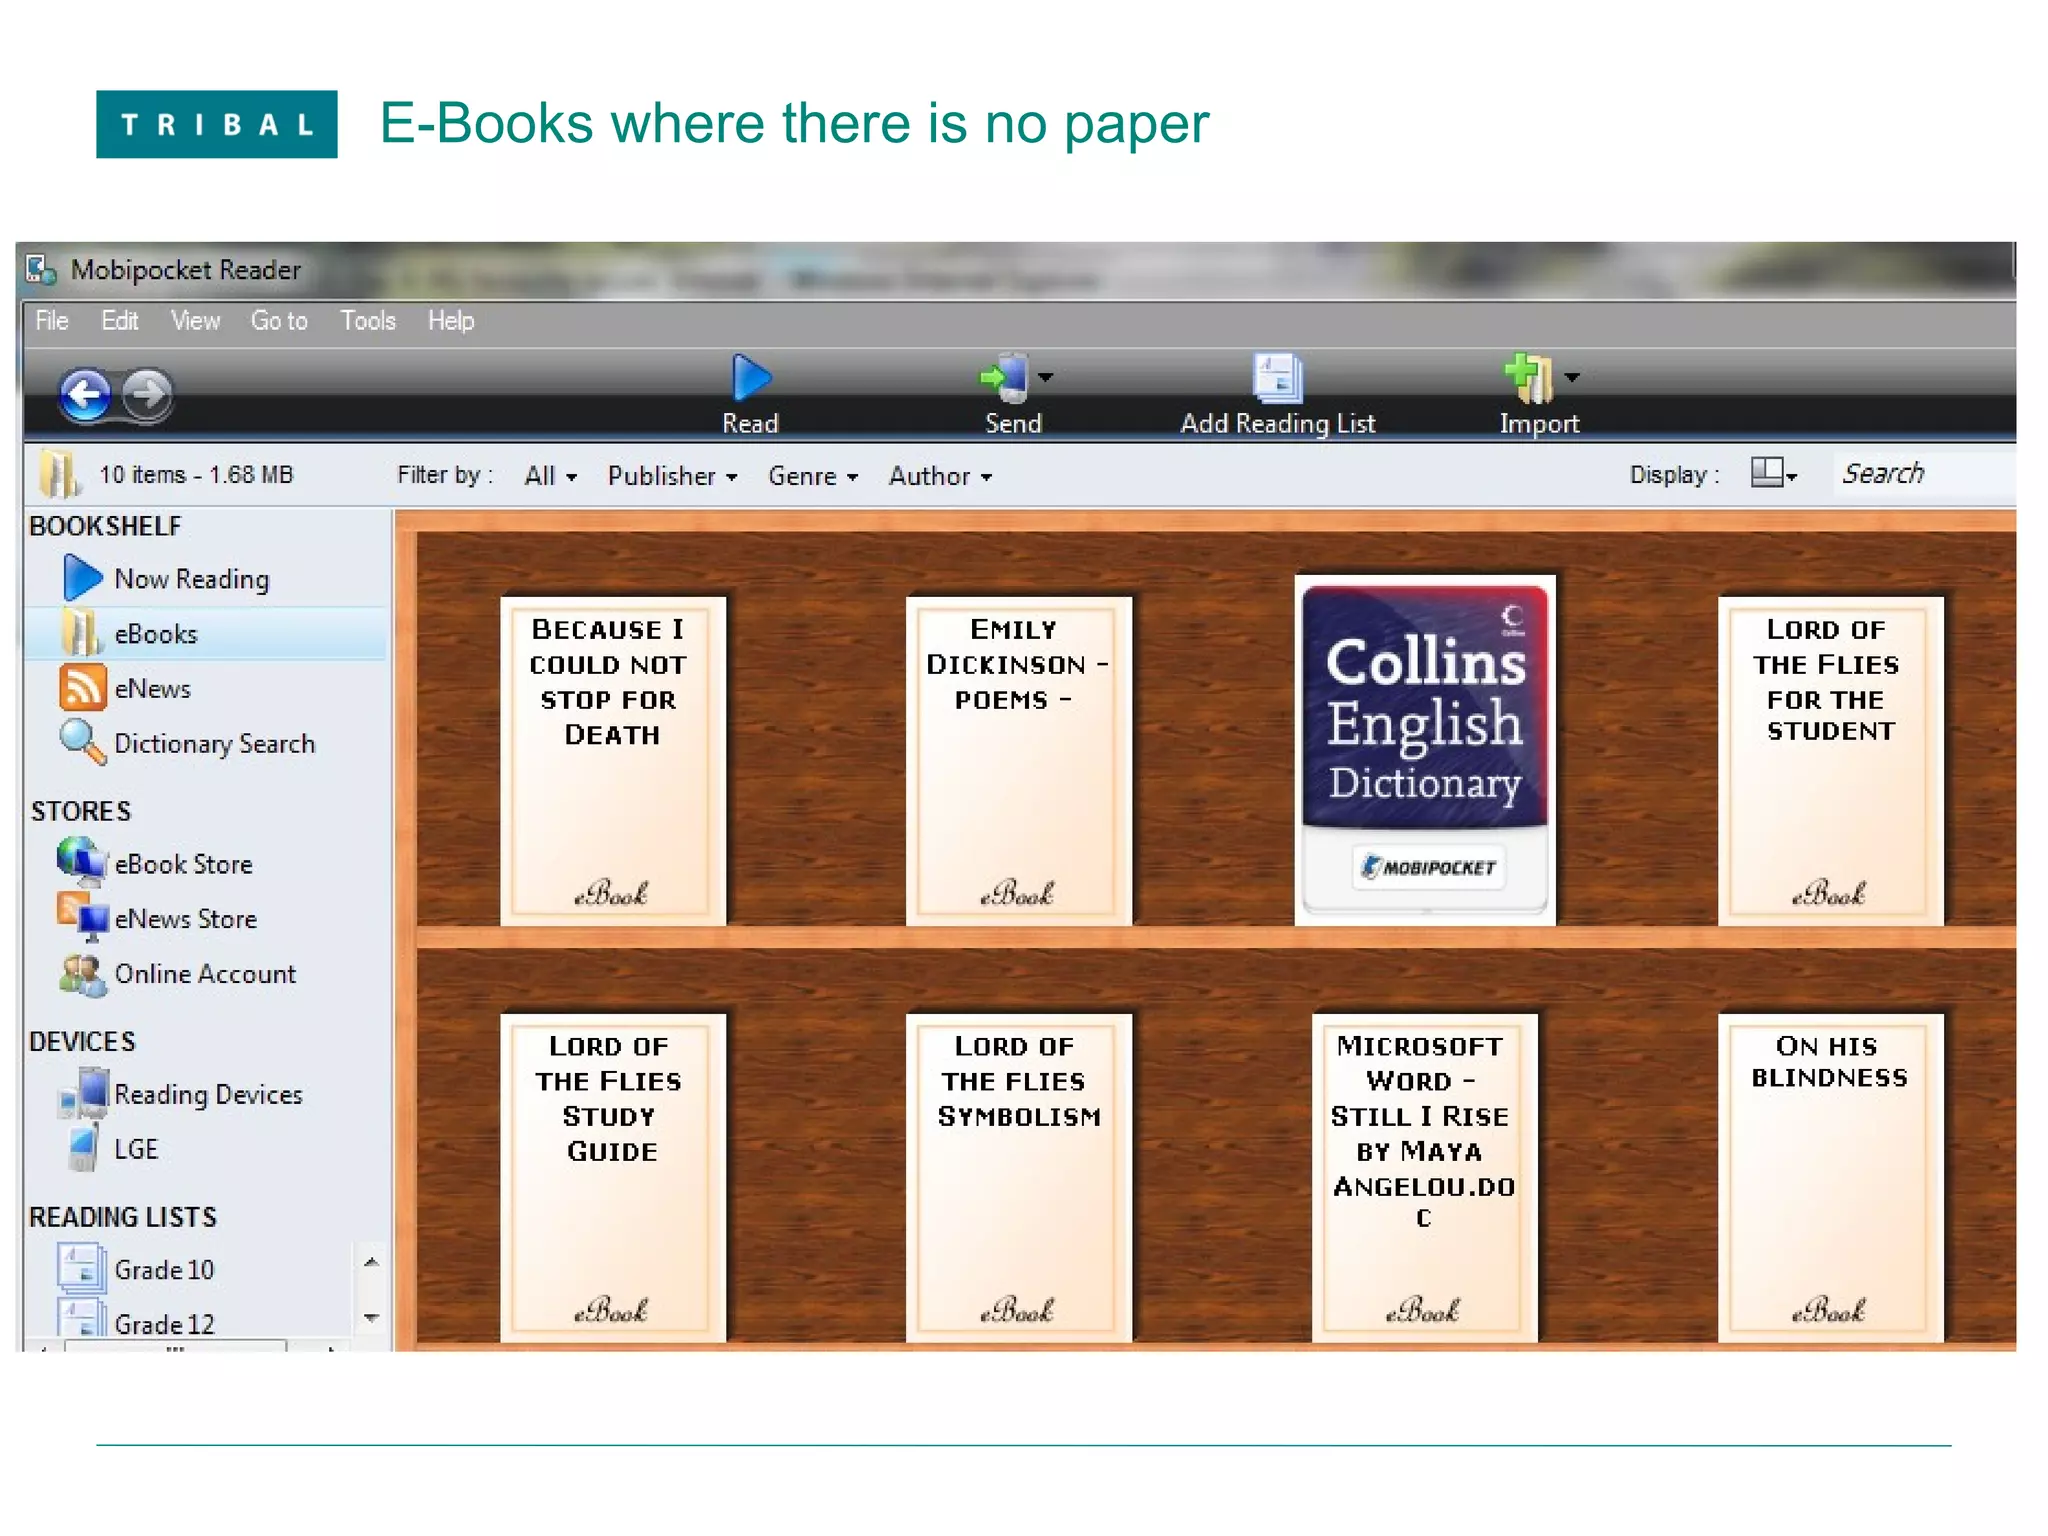Open the File menu

tap(52, 321)
